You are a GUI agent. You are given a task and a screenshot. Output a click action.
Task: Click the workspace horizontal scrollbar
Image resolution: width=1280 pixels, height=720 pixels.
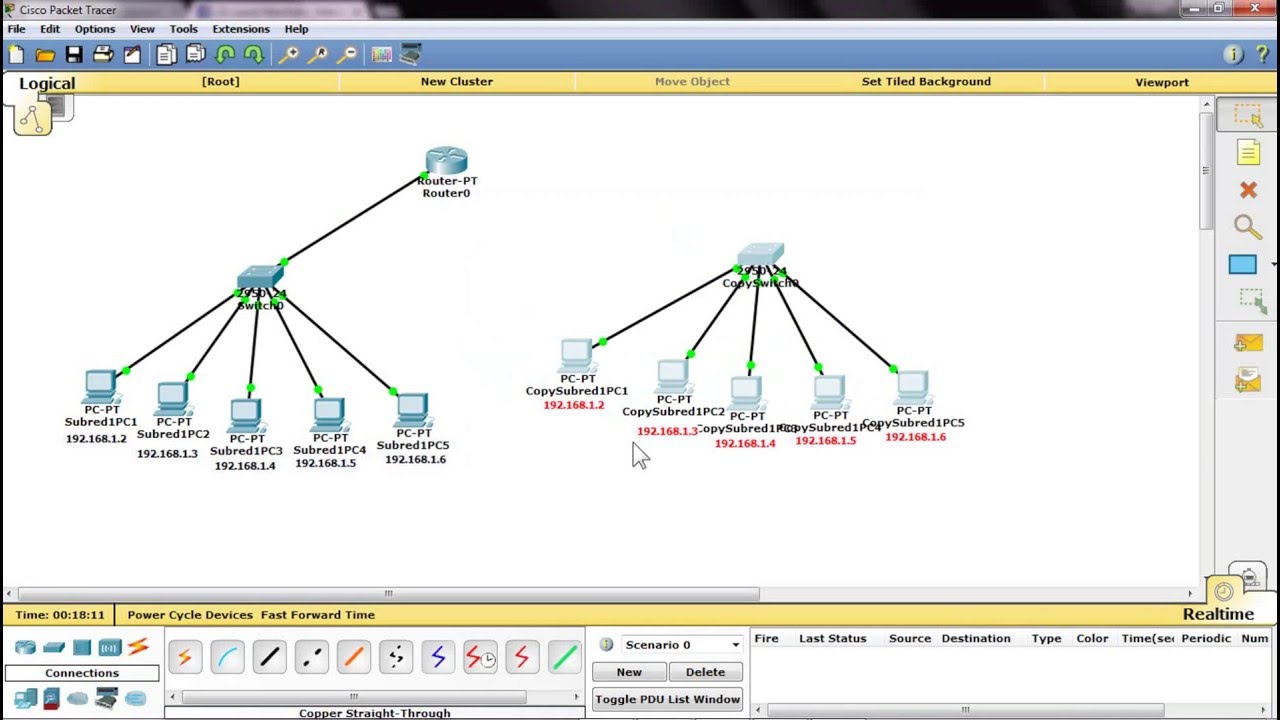(x=389, y=594)
